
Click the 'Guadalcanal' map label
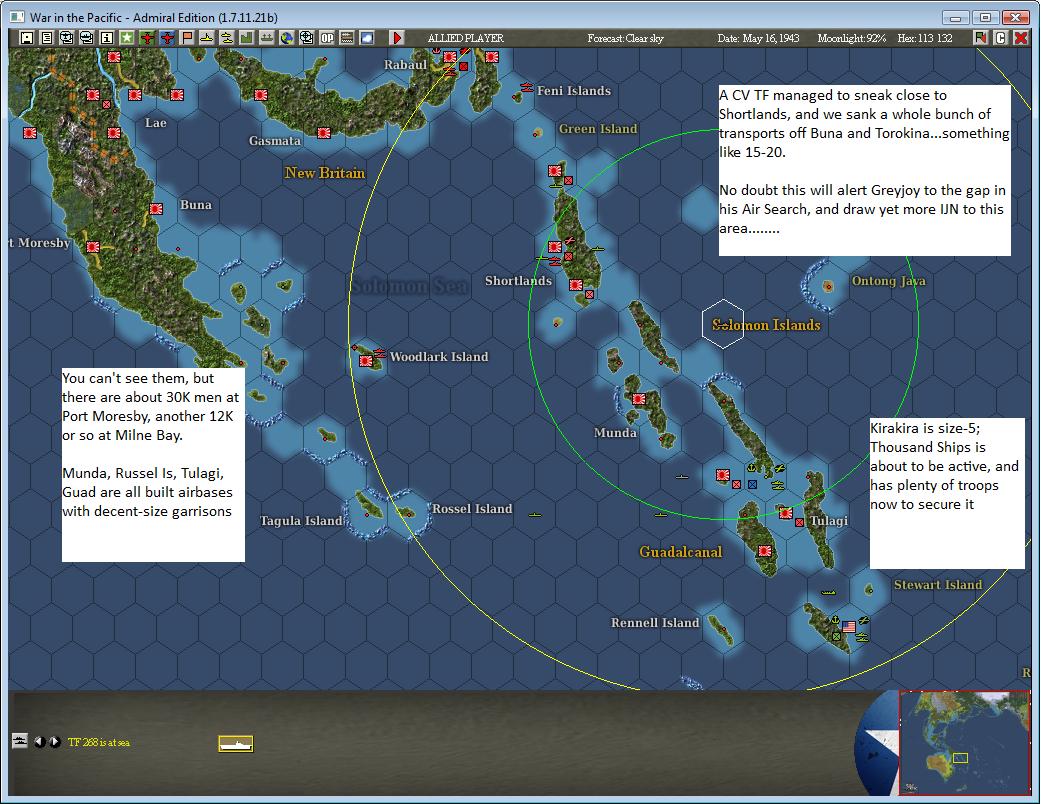(681, 552)
